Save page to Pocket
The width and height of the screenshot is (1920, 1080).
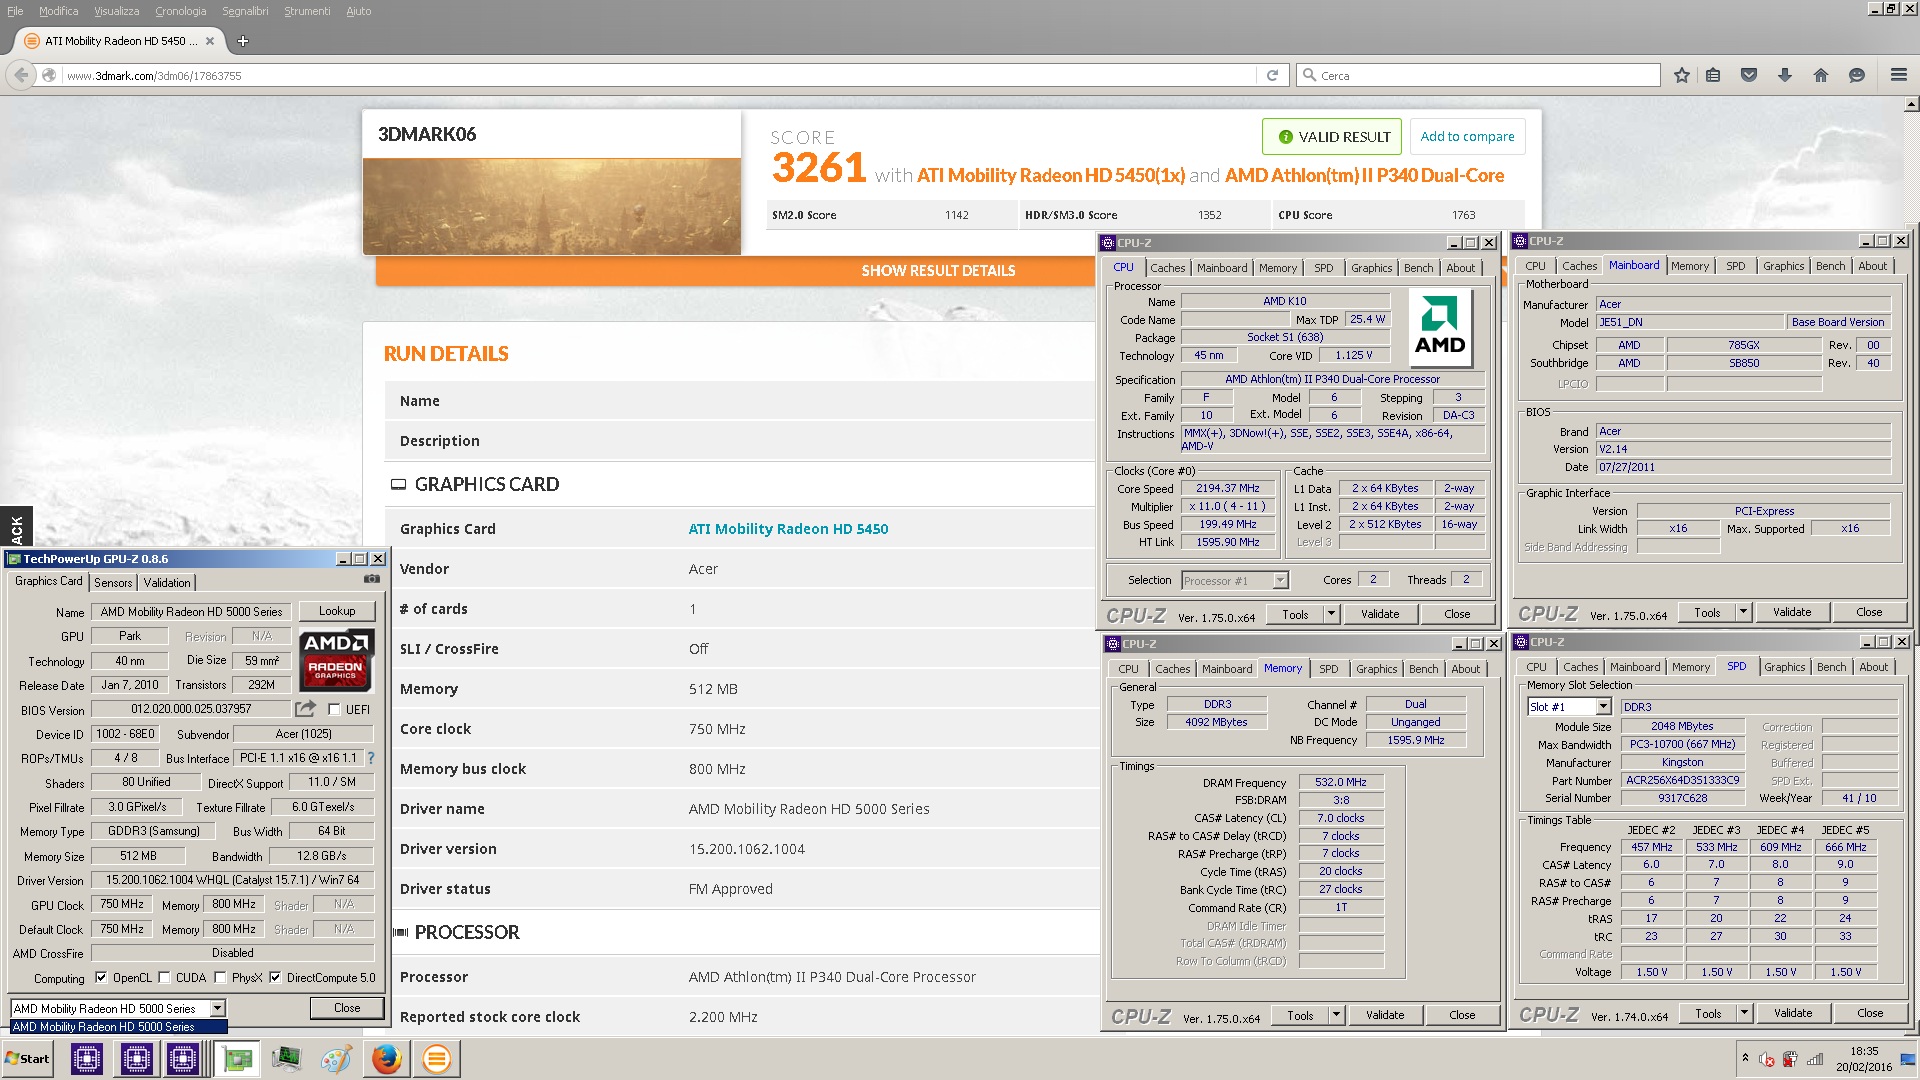point(1749,75)
